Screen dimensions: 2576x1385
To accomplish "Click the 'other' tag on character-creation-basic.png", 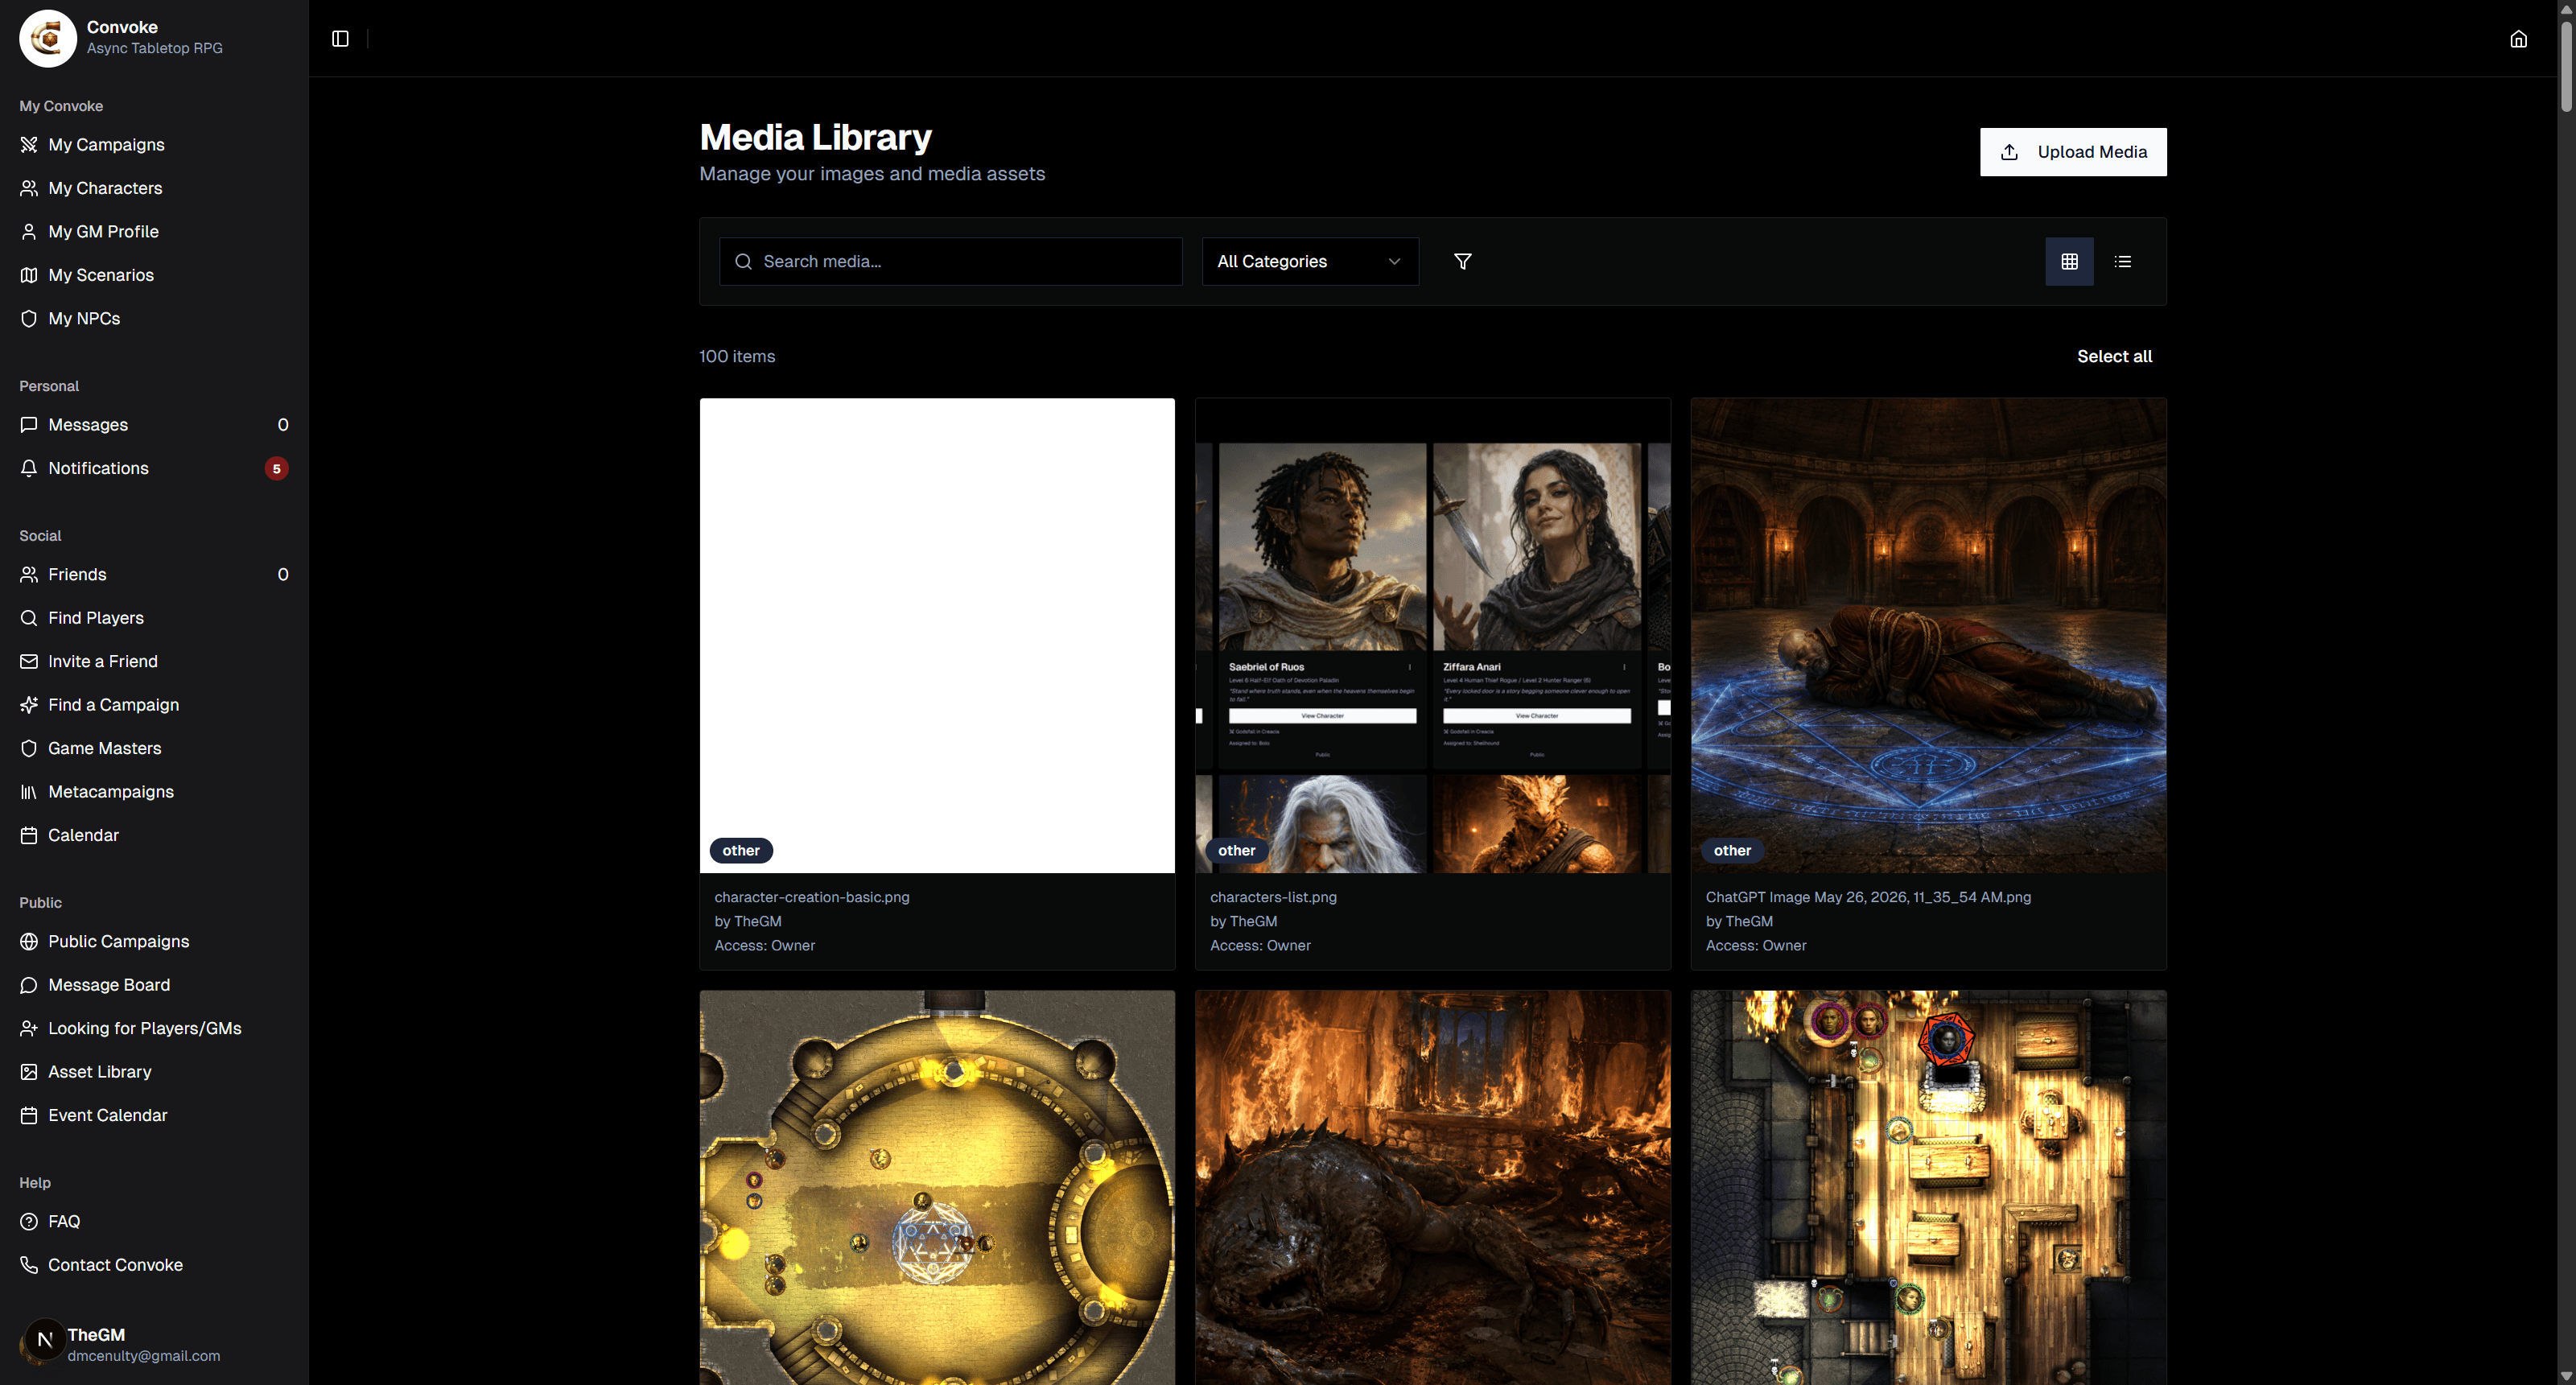I will (741, 850).
